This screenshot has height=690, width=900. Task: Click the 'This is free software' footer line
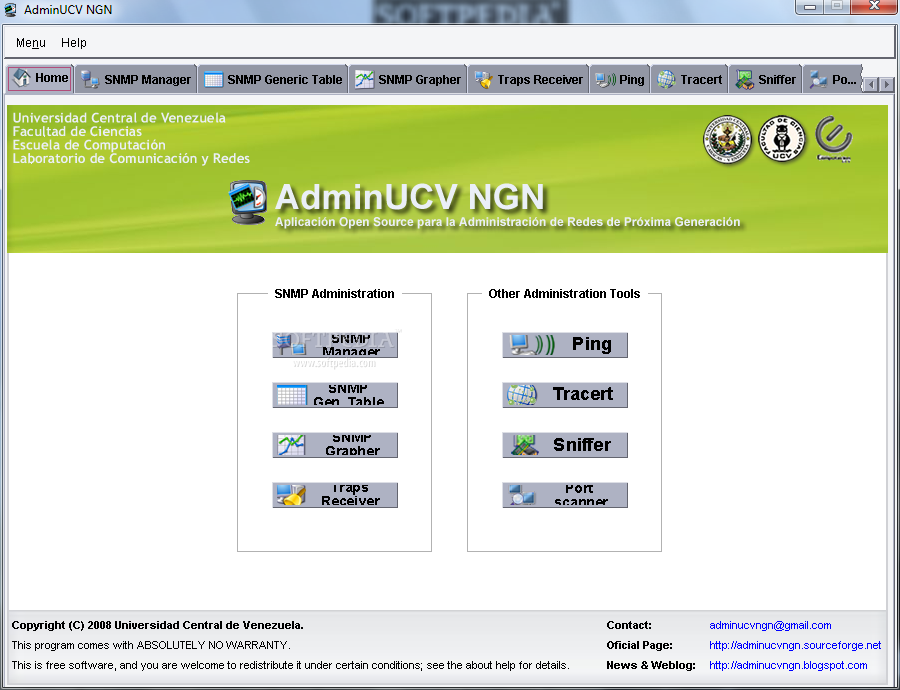(290, 665)
